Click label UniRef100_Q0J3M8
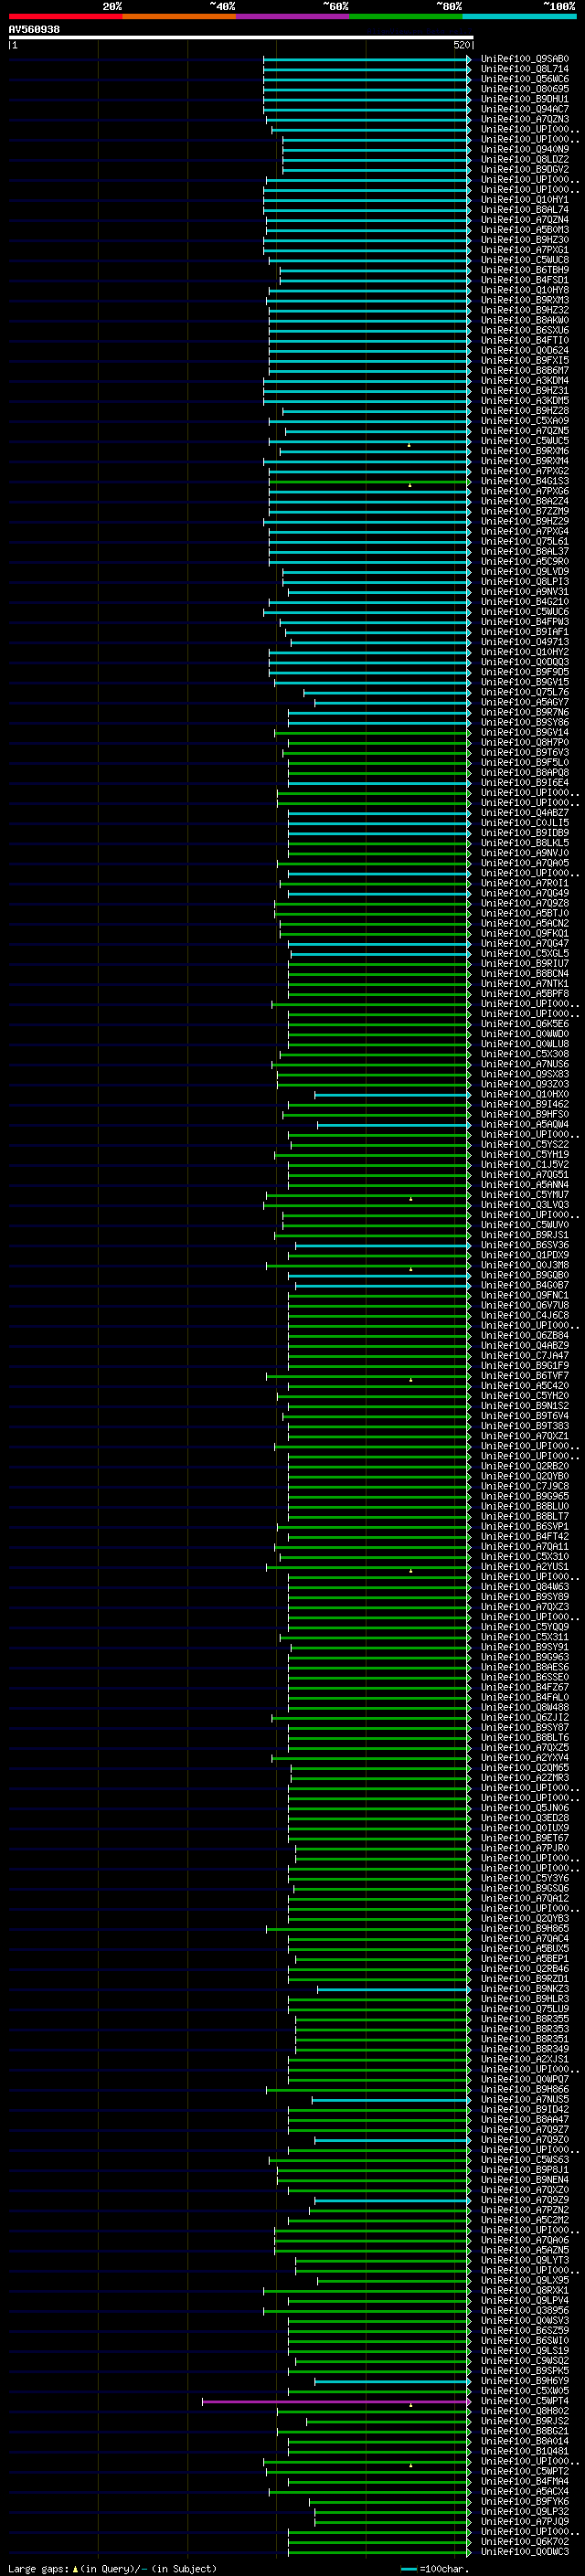 [x=524, y=1265]
